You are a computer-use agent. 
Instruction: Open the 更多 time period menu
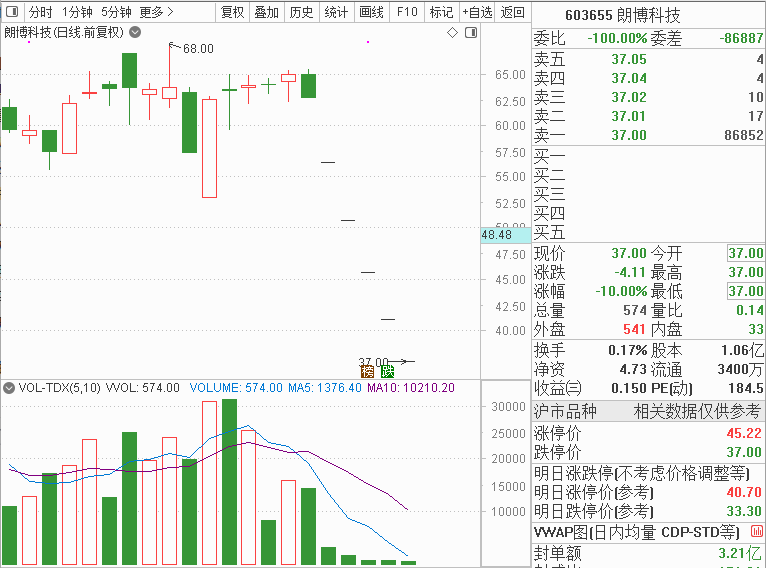155,12
